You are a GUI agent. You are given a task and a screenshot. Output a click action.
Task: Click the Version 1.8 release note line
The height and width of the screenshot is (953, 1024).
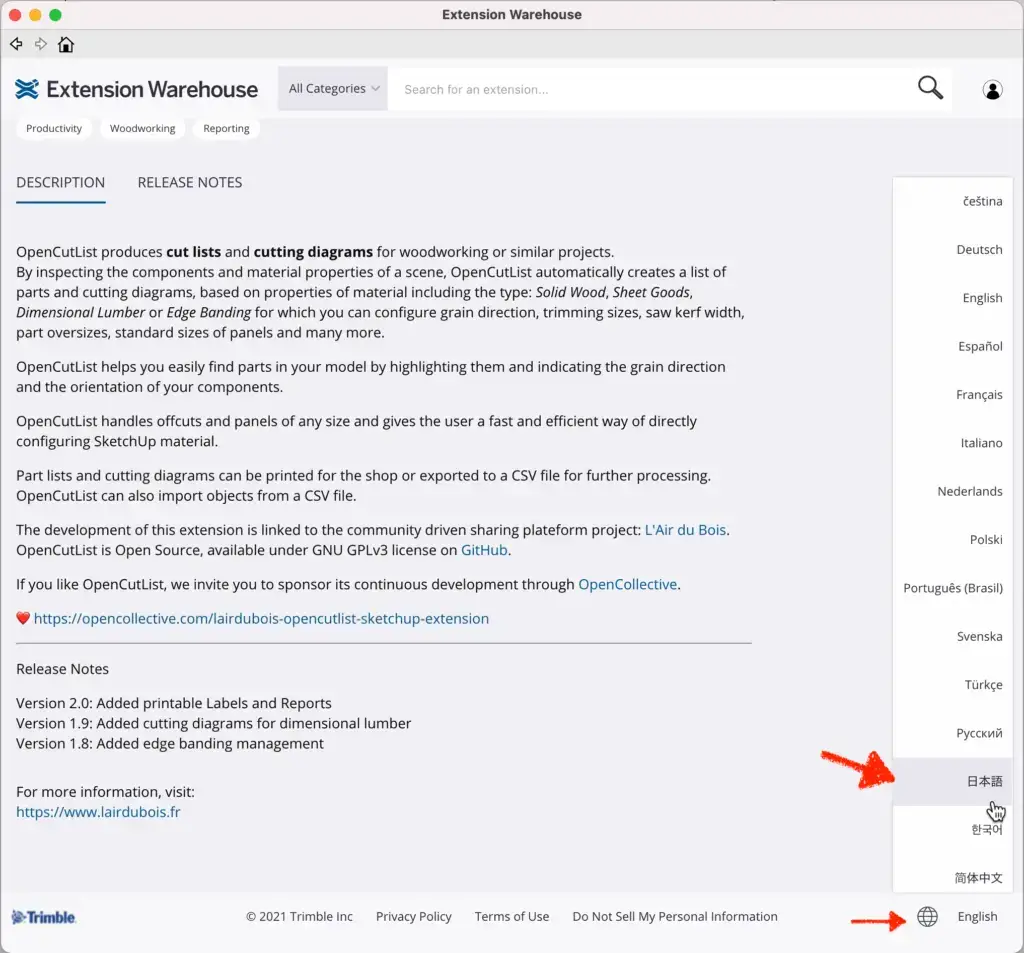[x=170, y=743]
